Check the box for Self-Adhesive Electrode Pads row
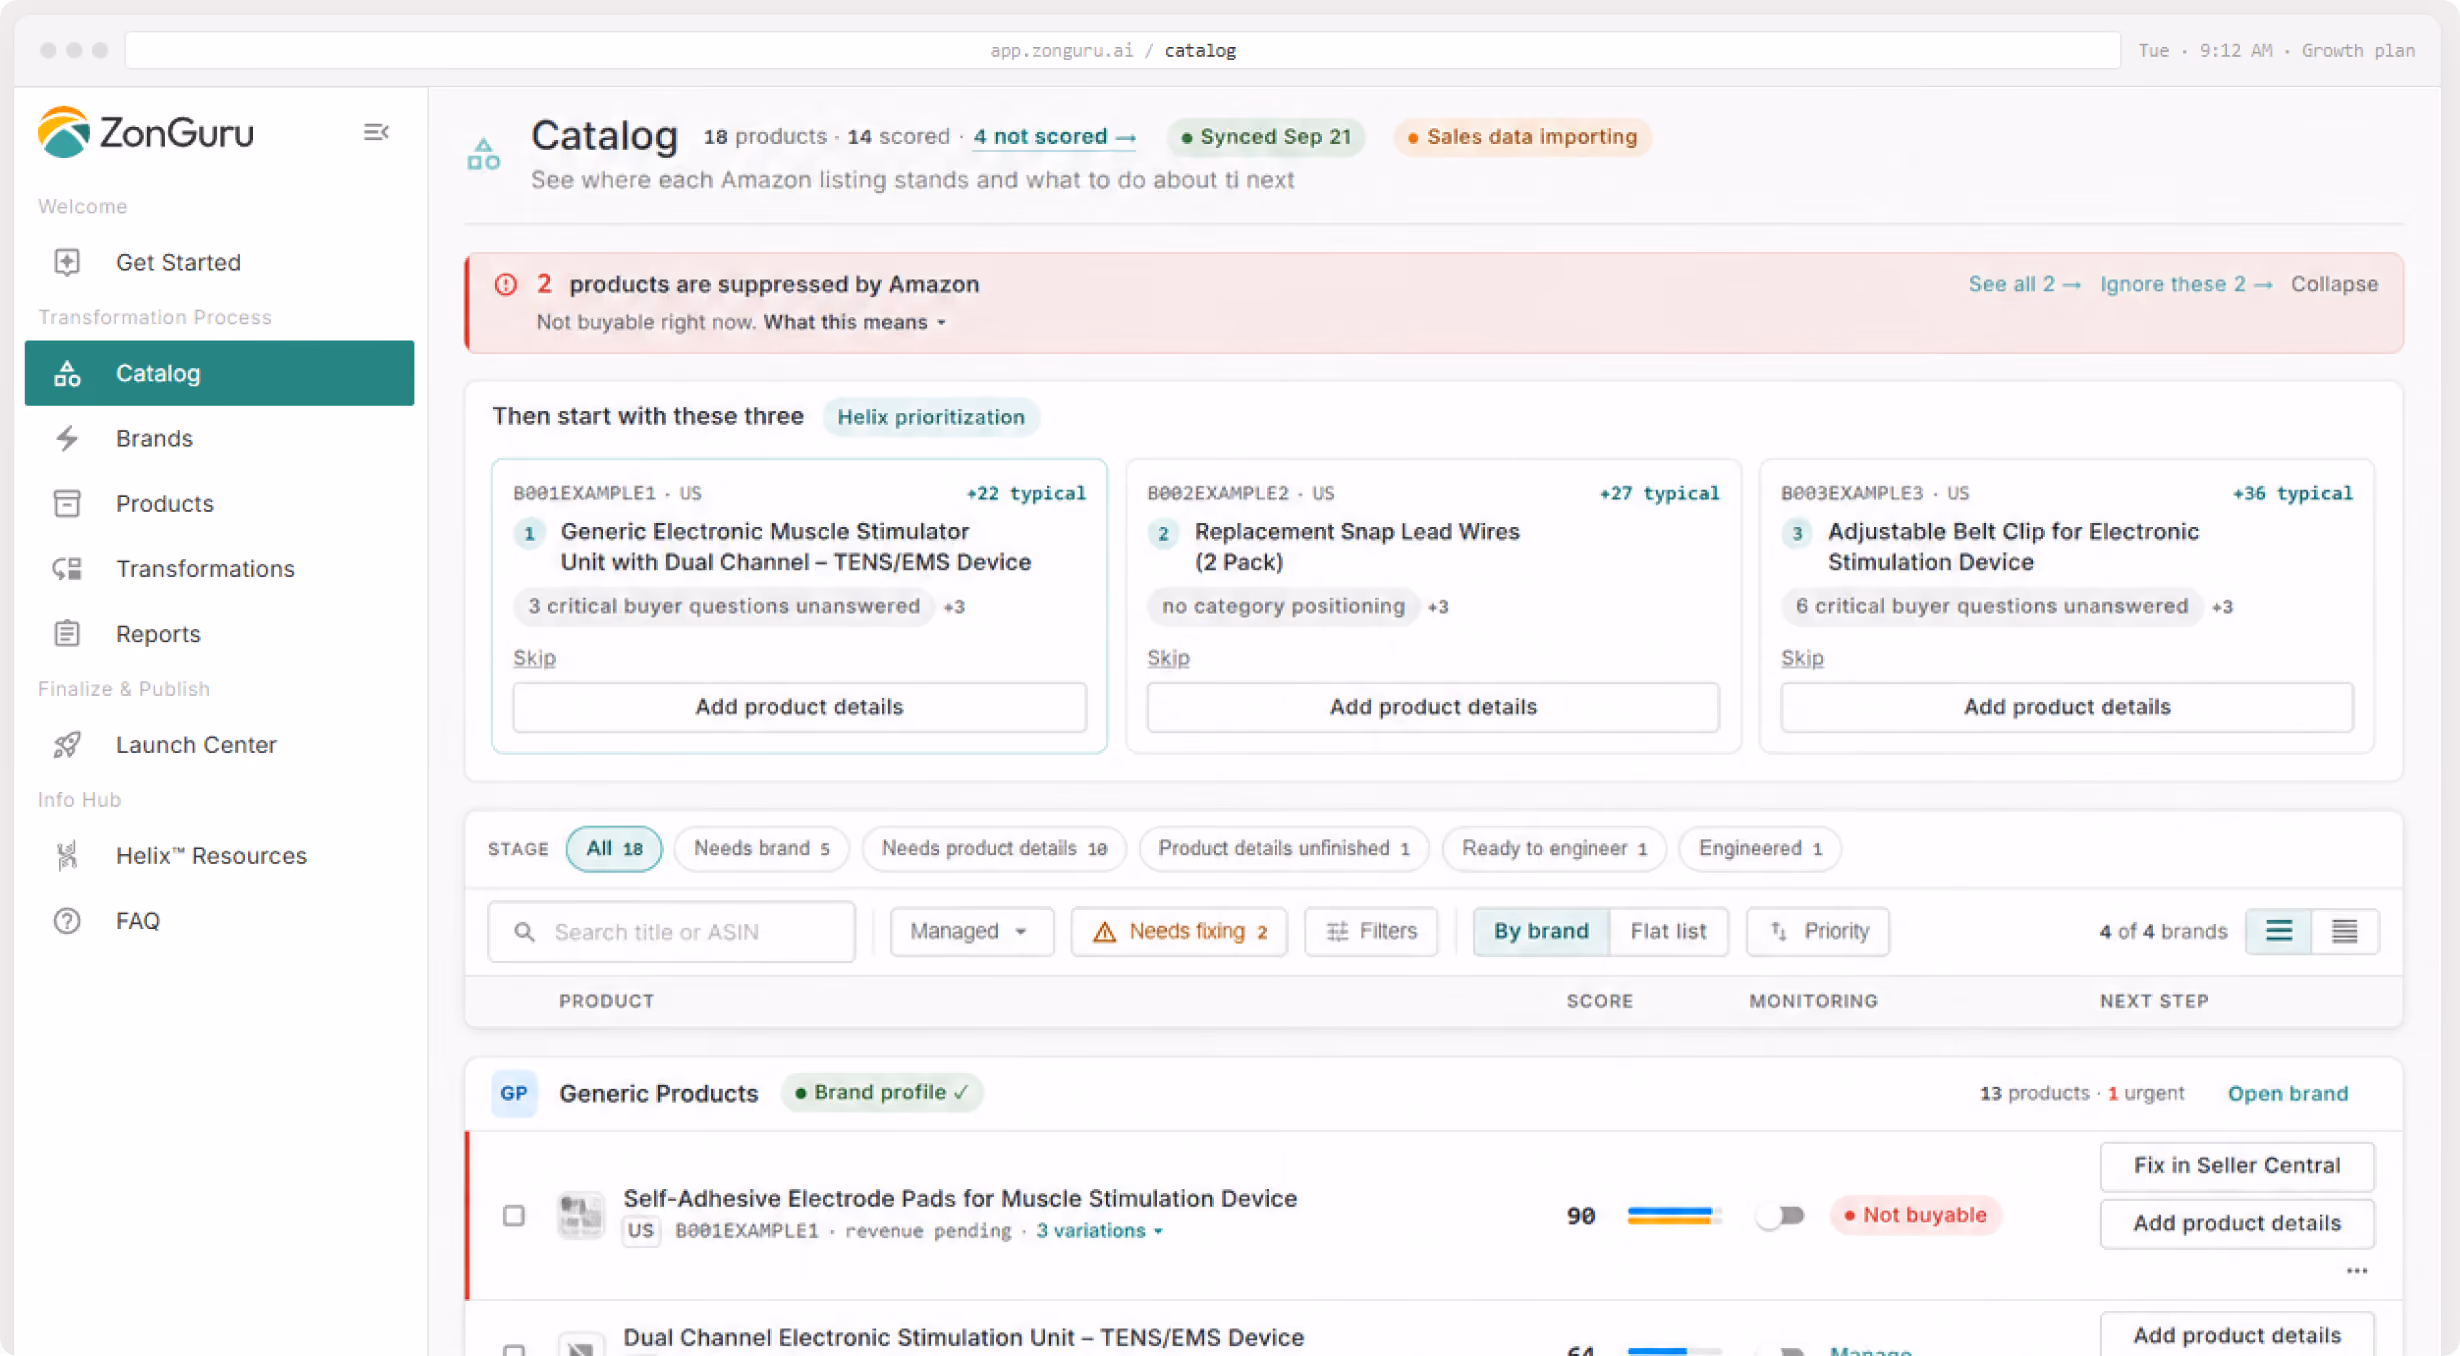2460x1356 pixels. pos(514,1215)
